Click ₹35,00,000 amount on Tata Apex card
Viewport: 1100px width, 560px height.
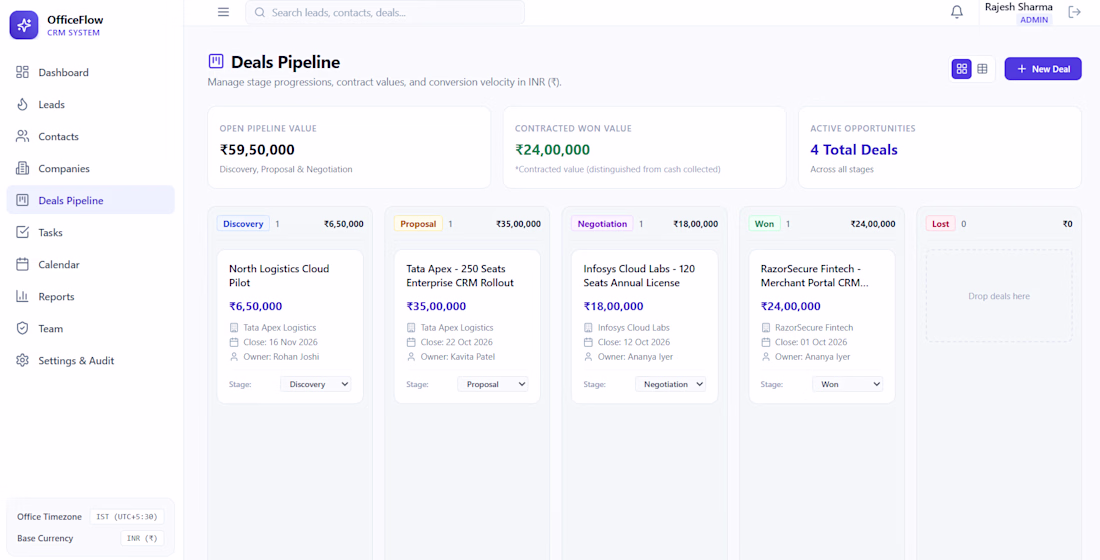coord(436,306)
